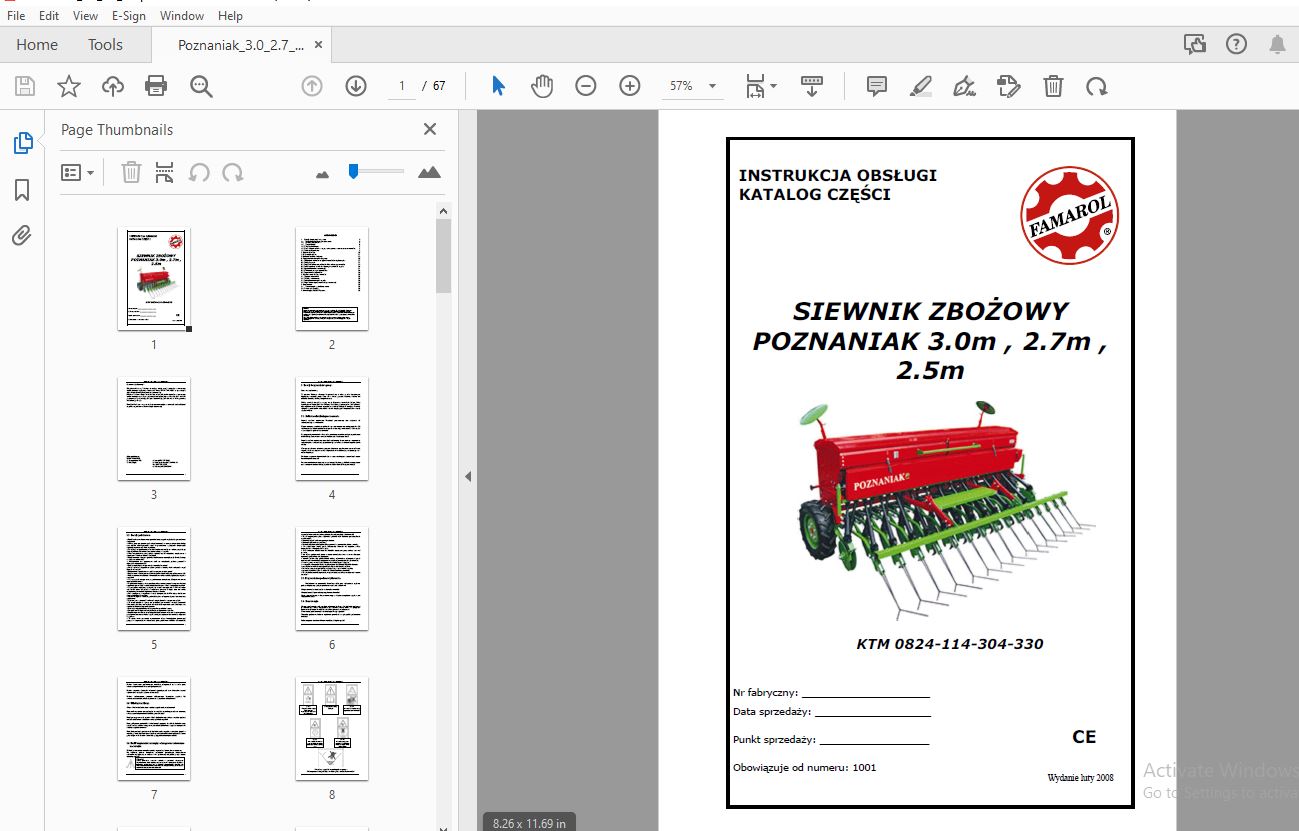This screenshot has width=1299, height=831.
Task: Open the View menu
Action: tap(85, 15)
